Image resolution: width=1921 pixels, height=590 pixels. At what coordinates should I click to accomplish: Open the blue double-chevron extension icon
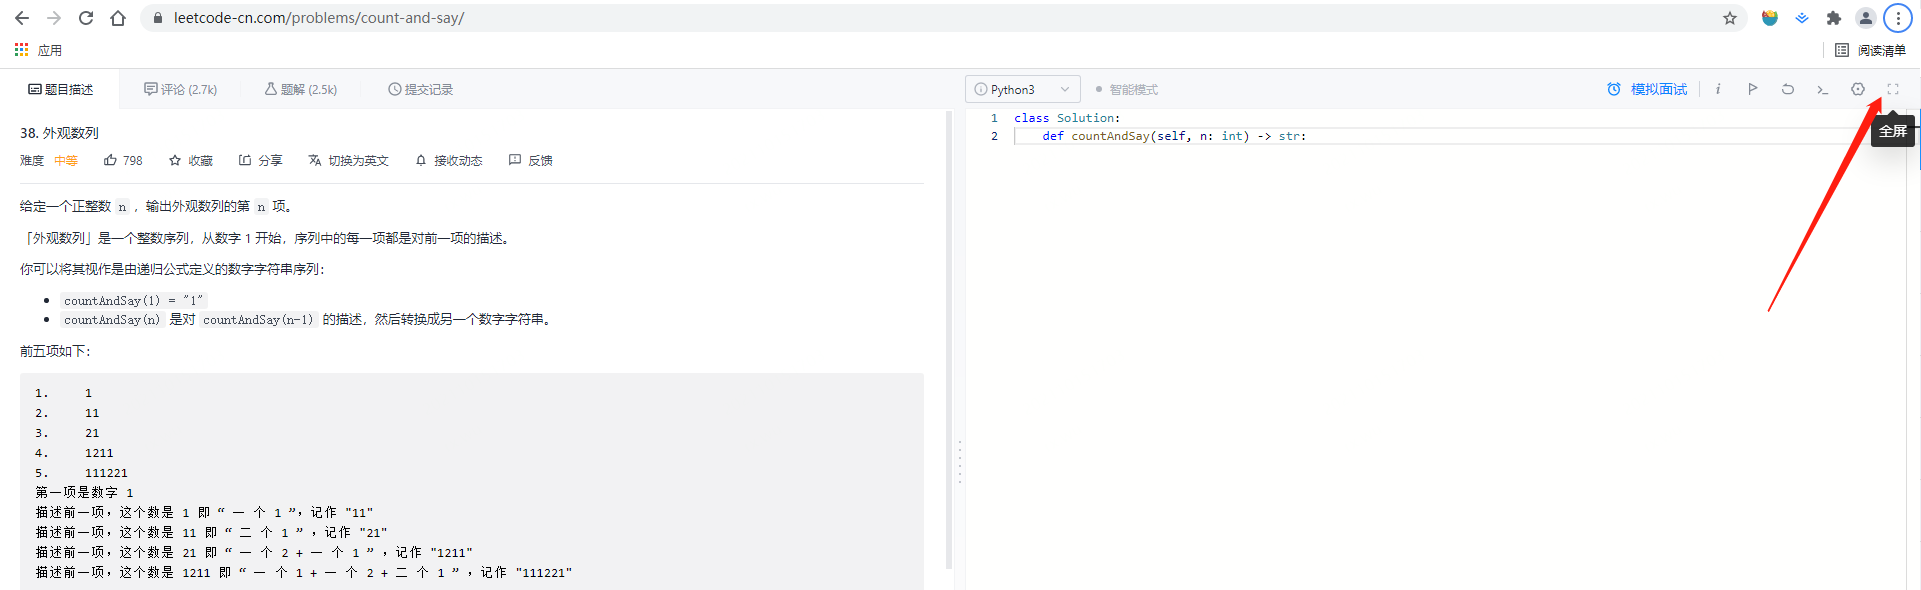coord(1802,18)
